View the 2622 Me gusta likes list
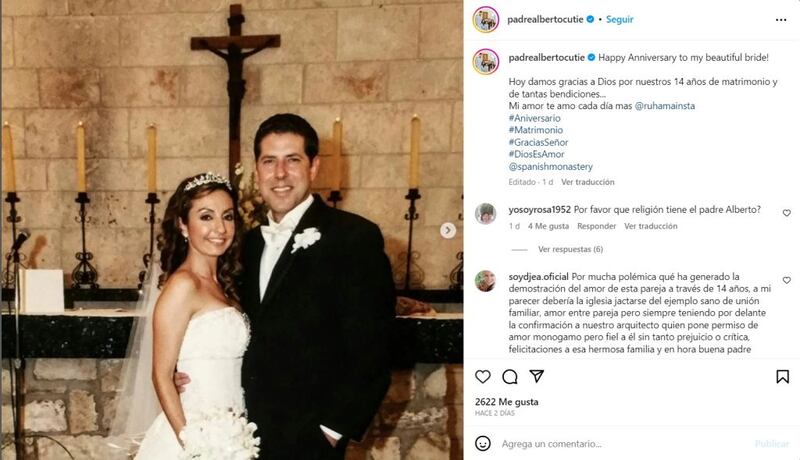 click(x=506, y=402)
